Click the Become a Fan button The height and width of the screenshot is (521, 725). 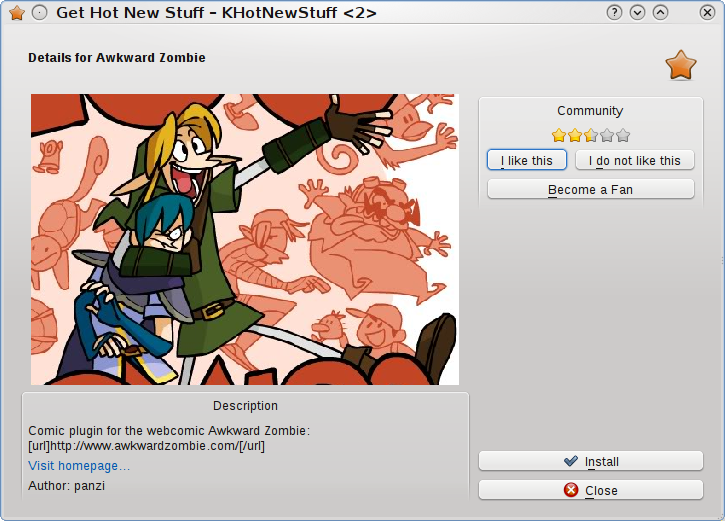591,189
